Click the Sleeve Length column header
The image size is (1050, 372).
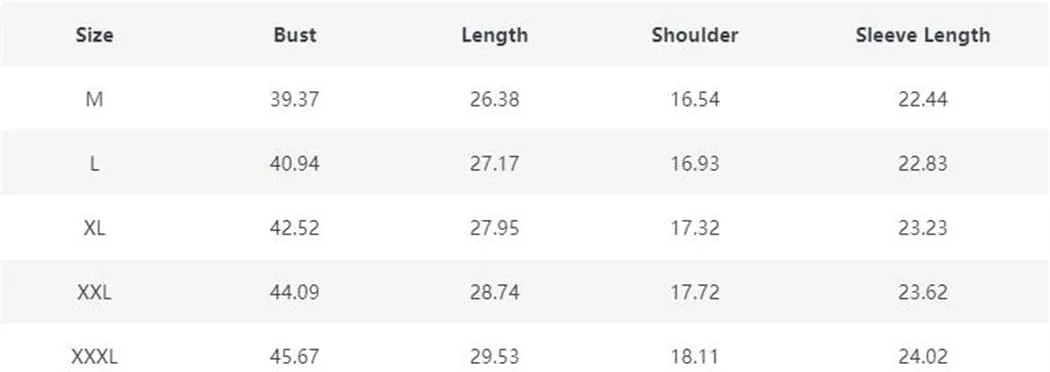(x=922, y=35)
